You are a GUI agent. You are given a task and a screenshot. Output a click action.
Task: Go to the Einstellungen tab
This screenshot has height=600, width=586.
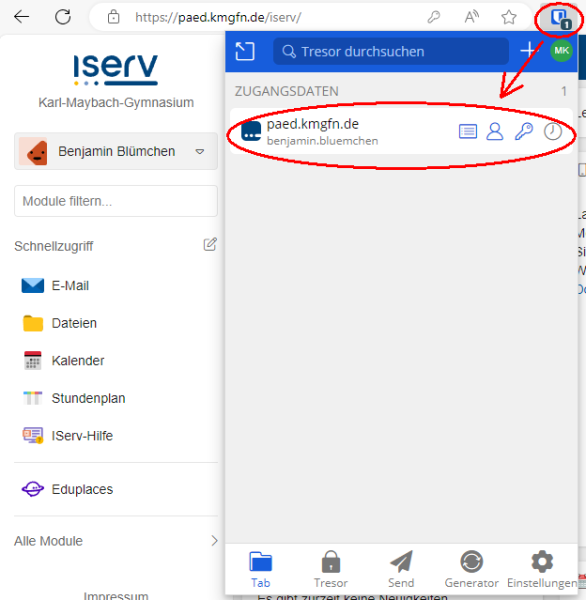(x=542, y=569)
